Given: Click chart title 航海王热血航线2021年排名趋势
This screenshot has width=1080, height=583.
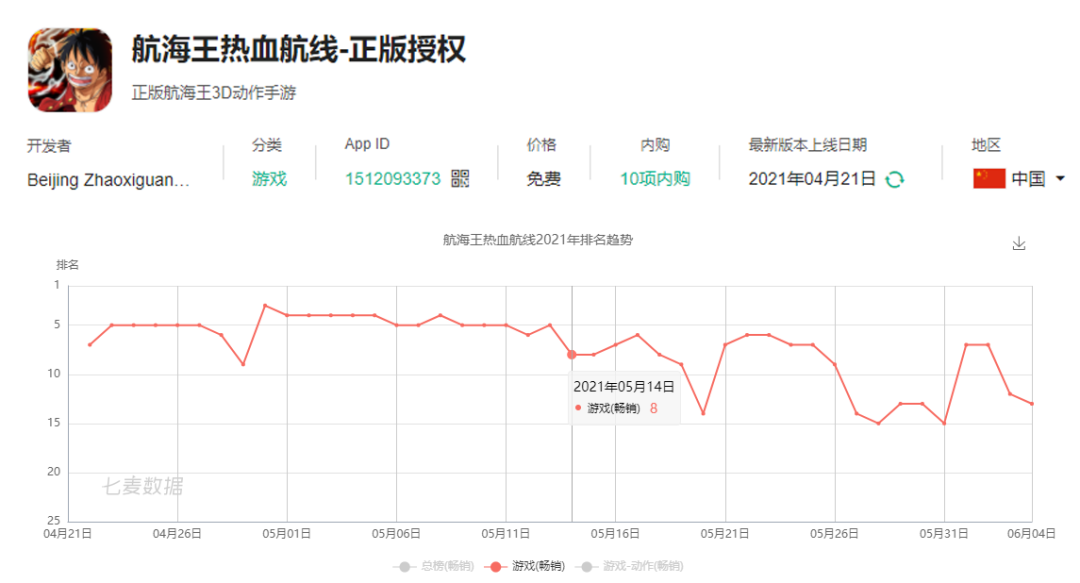Looking at the screenshot, I should pos(537,240).
